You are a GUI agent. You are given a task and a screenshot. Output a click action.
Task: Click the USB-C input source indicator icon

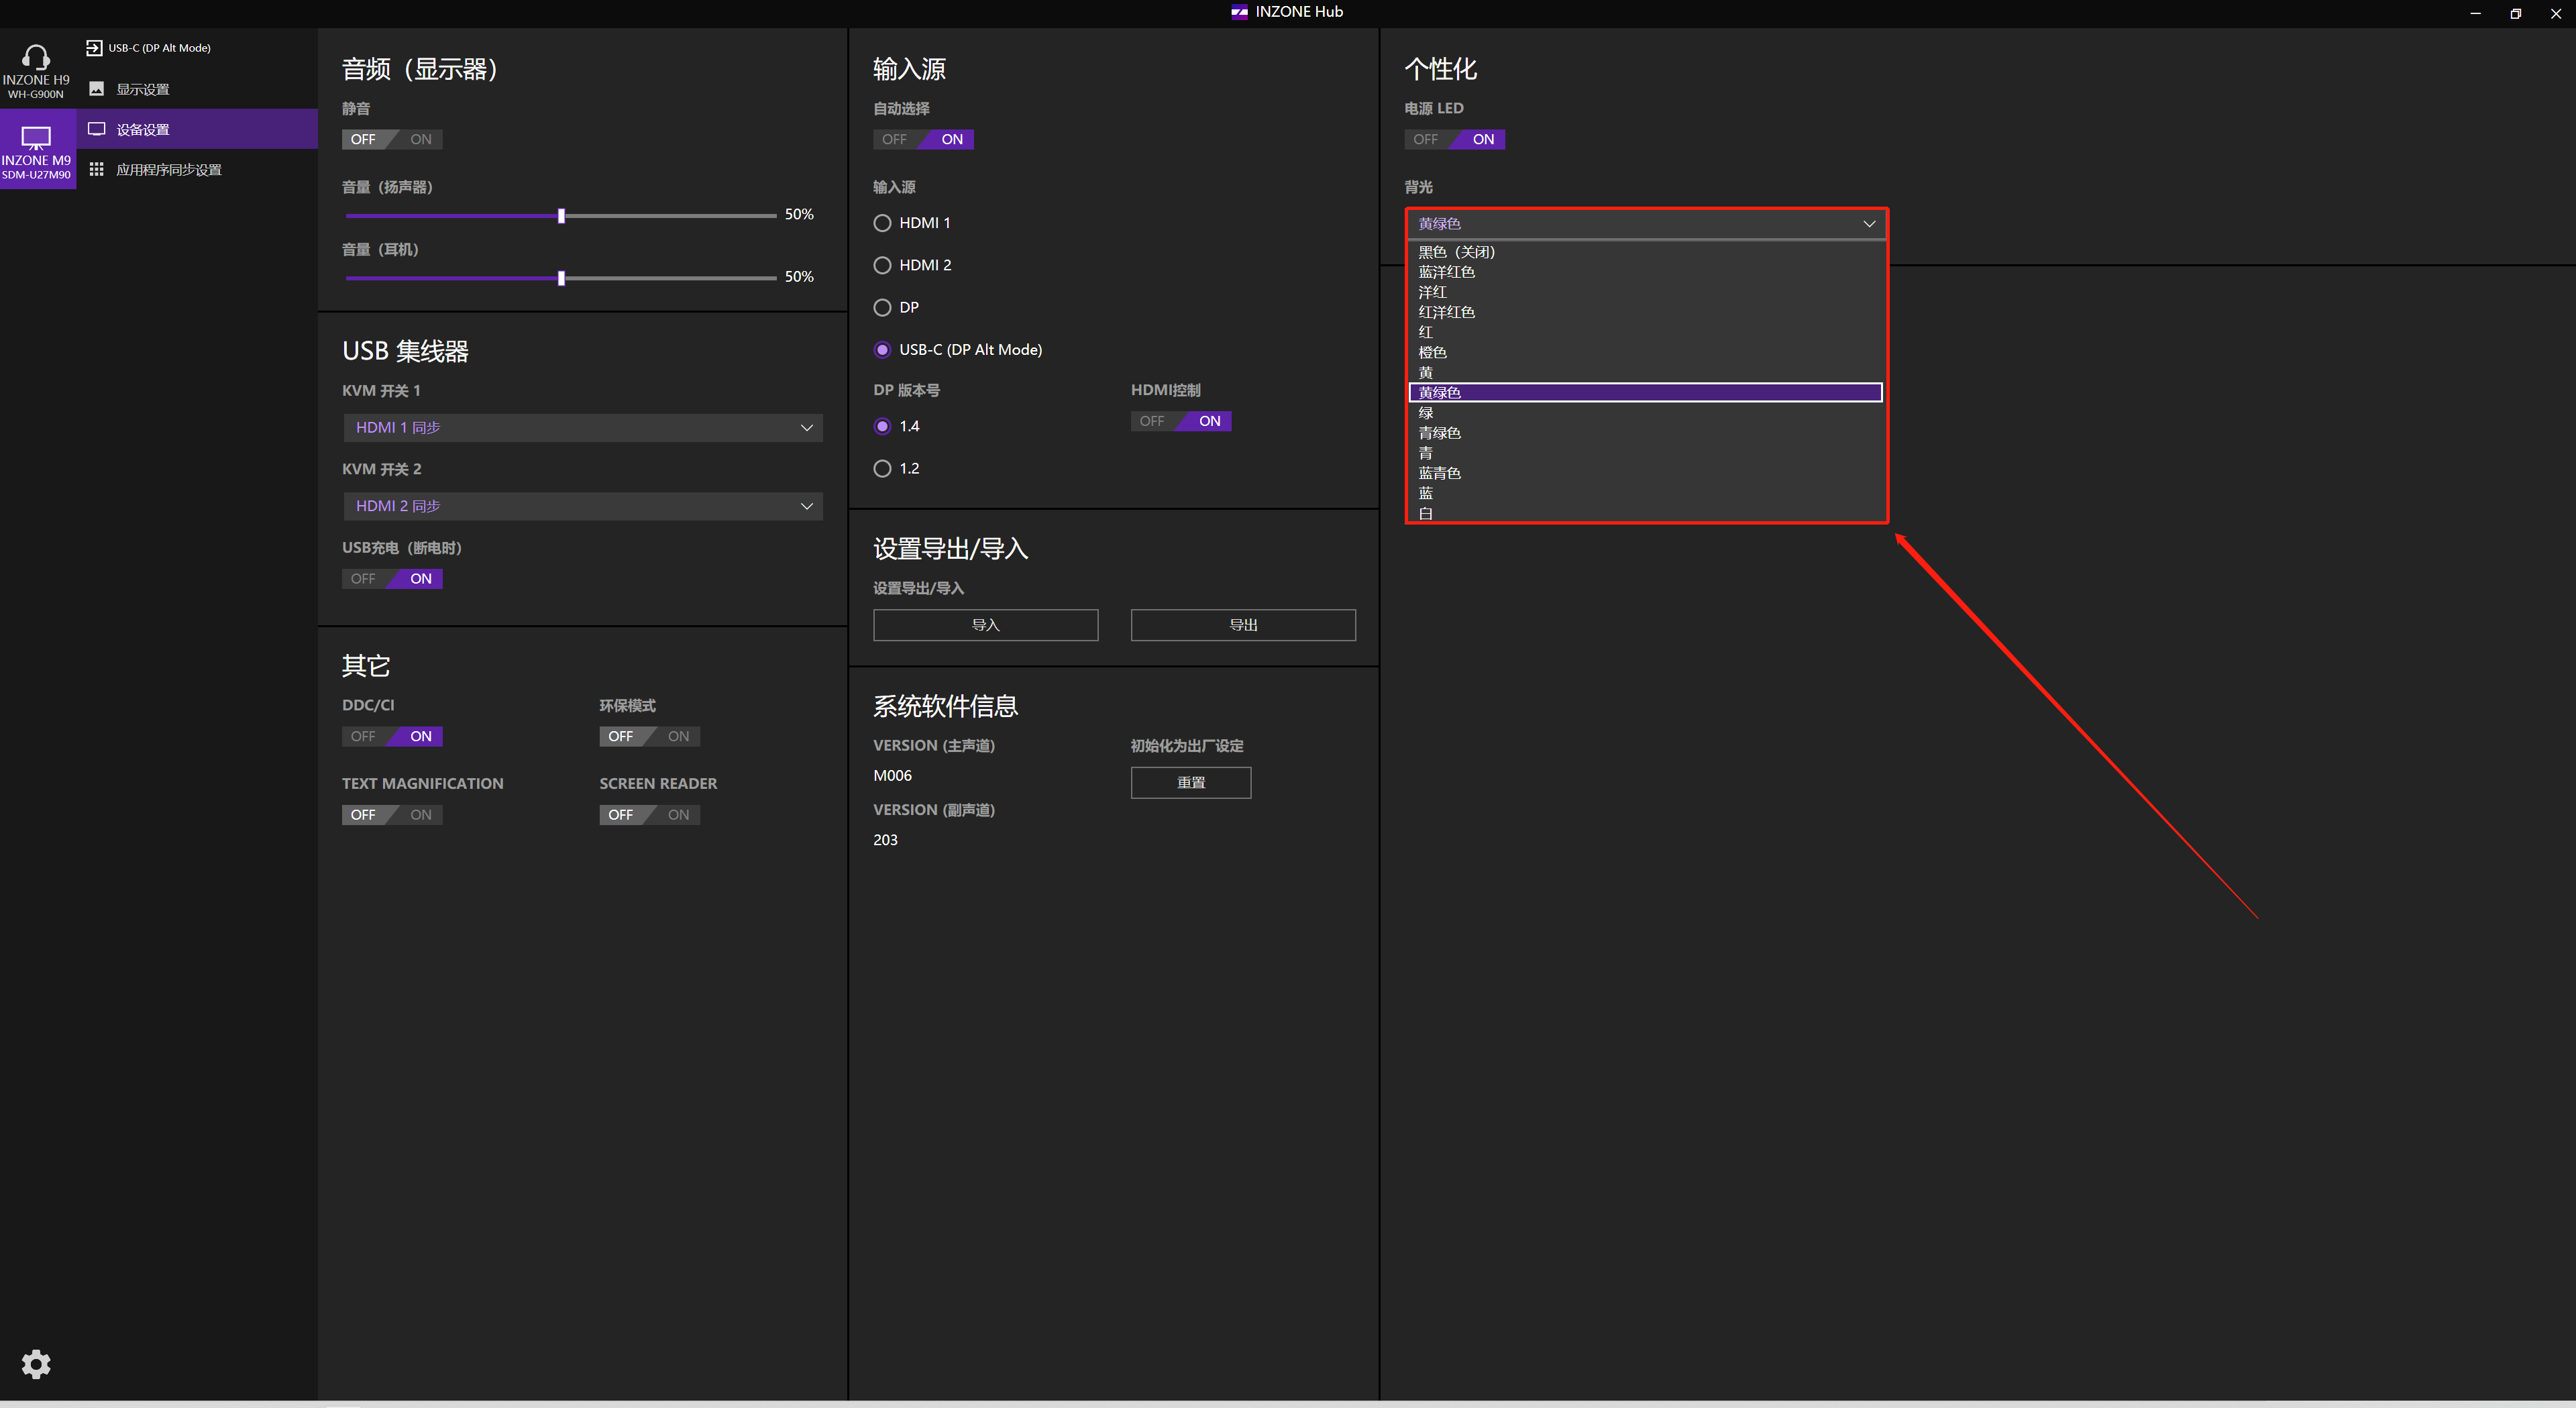[x=94, y=48]
